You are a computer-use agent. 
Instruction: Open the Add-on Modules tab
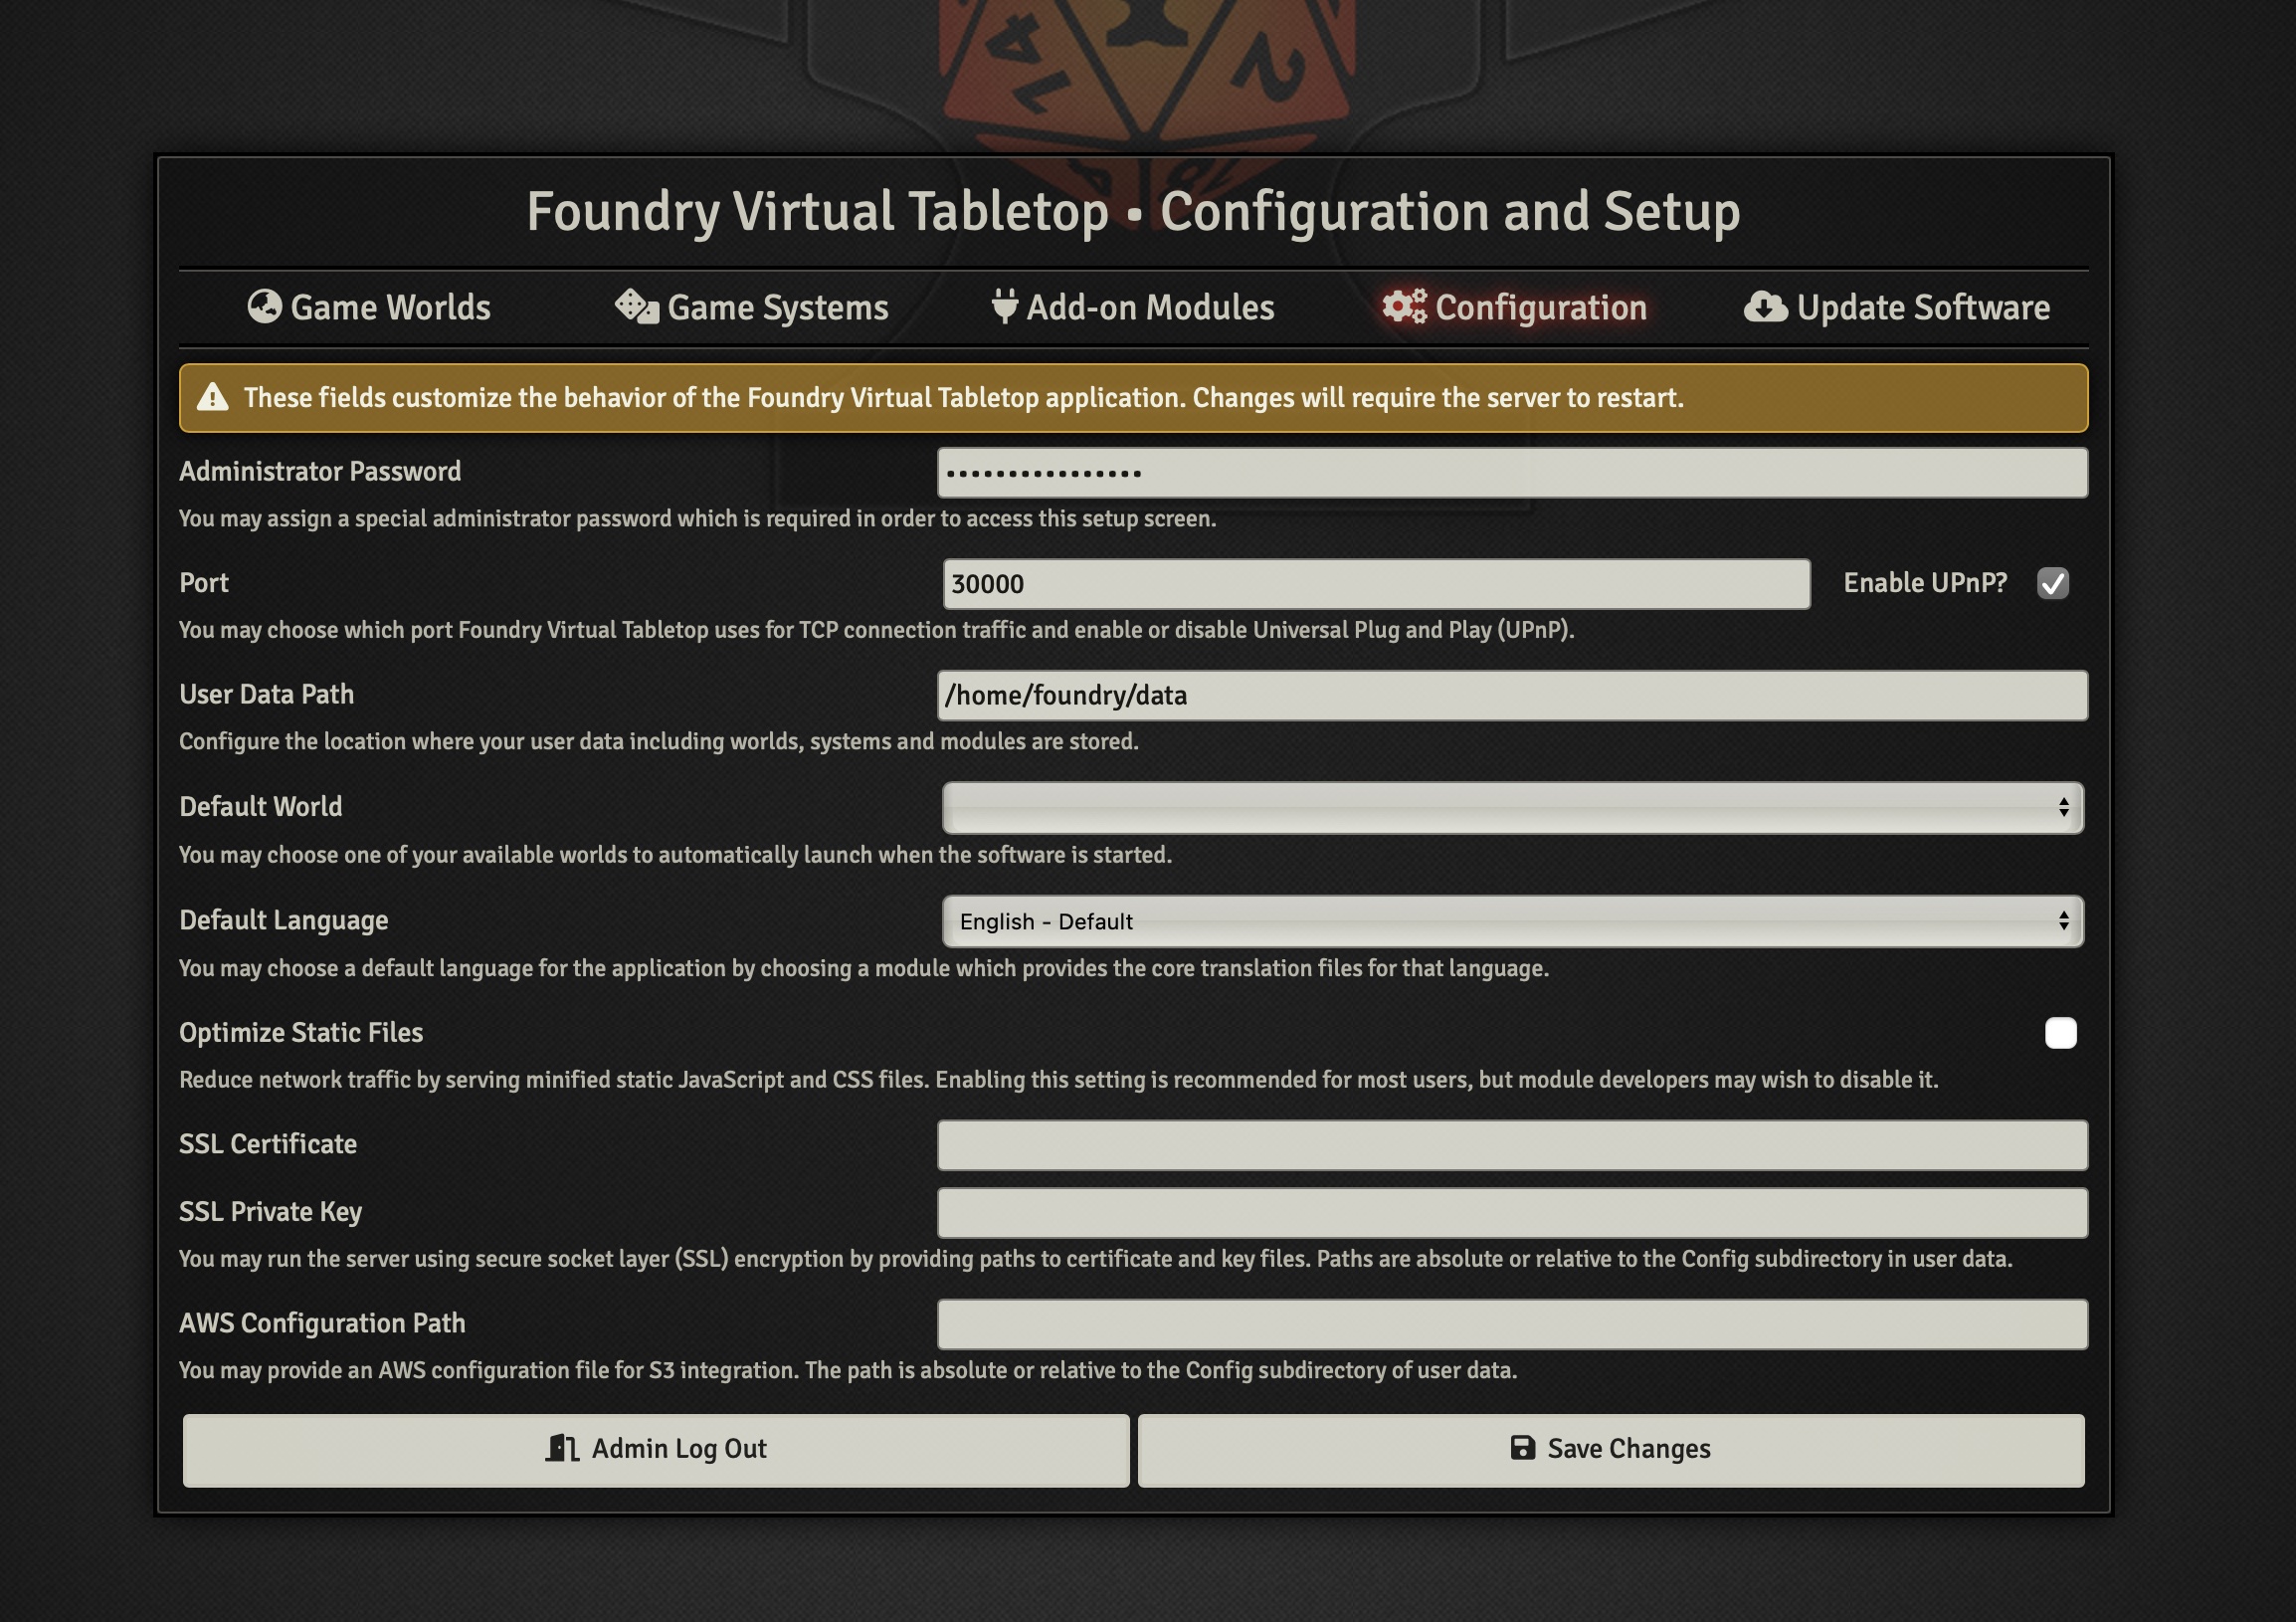tap(1150, 307)
